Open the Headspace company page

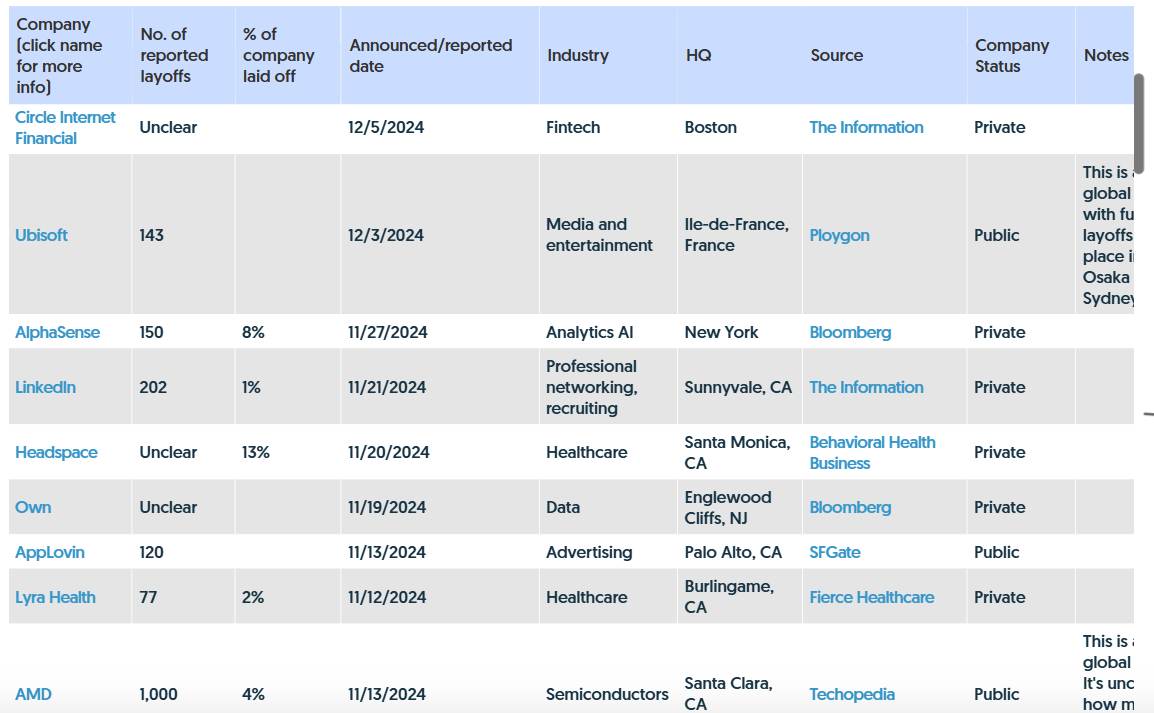click(56, 452)
